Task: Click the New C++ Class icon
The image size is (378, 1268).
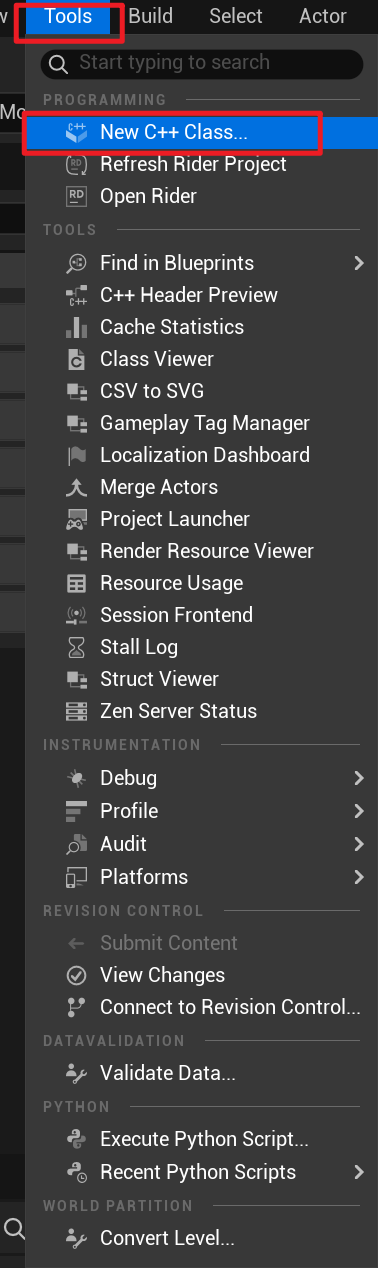Action: click(x=77, y=132)
